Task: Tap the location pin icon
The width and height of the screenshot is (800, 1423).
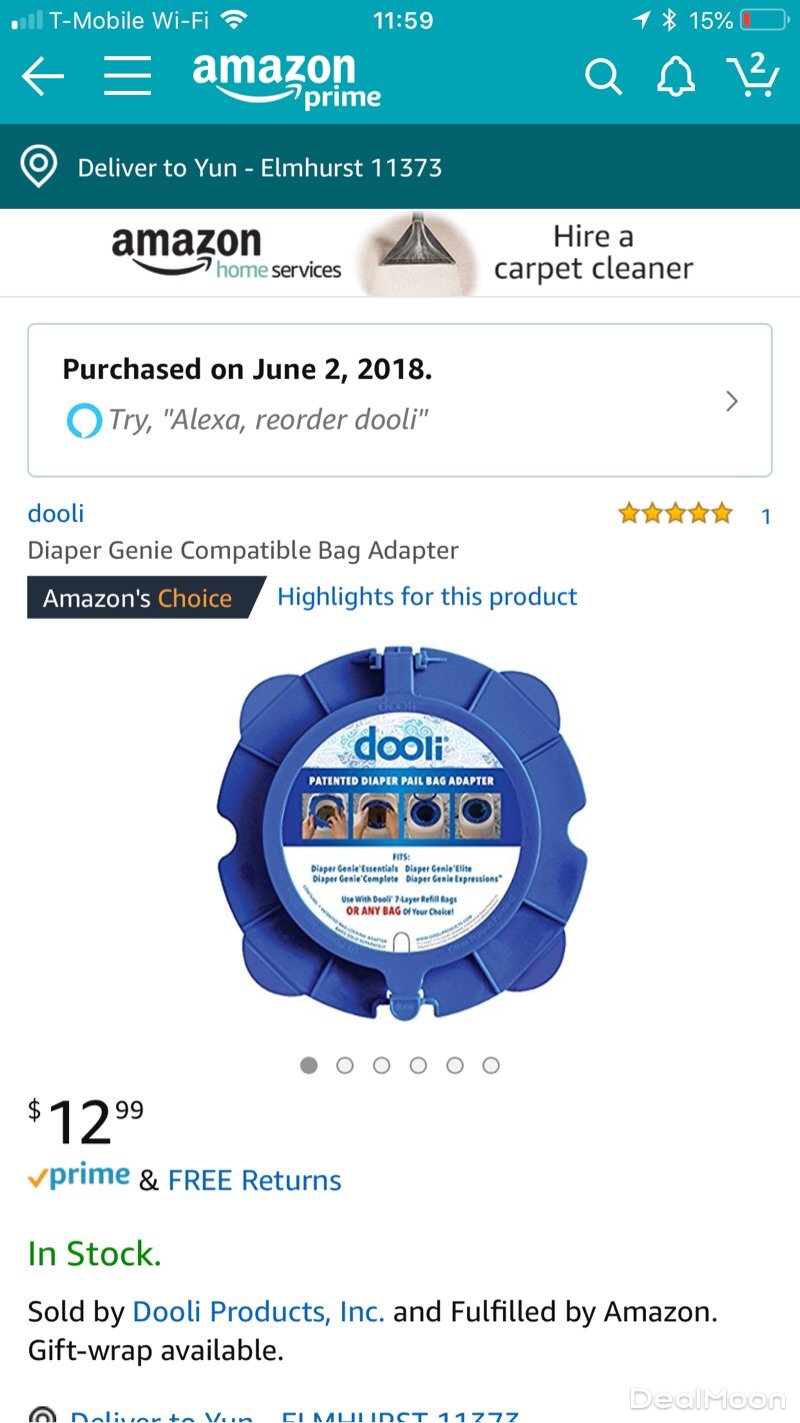Action: point(39,167)
